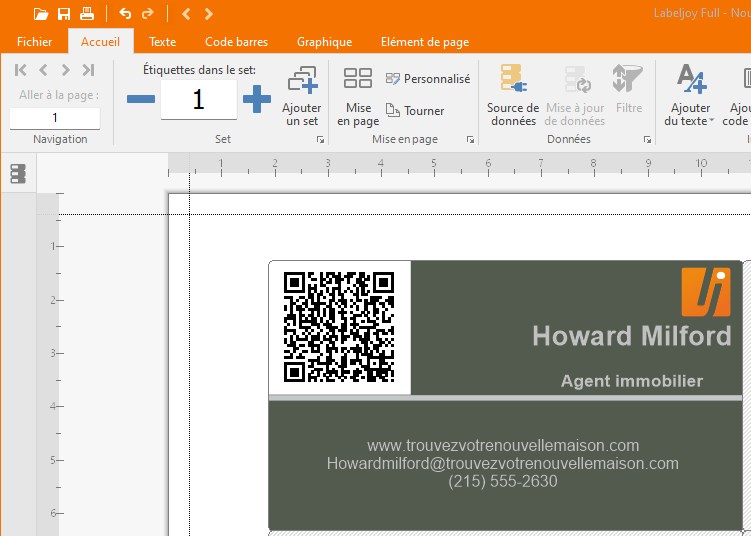Screen dimensions: 751x536
Task: Choose Personnalisé layout option
Action: pyautogui.click(x=428, y=79)
